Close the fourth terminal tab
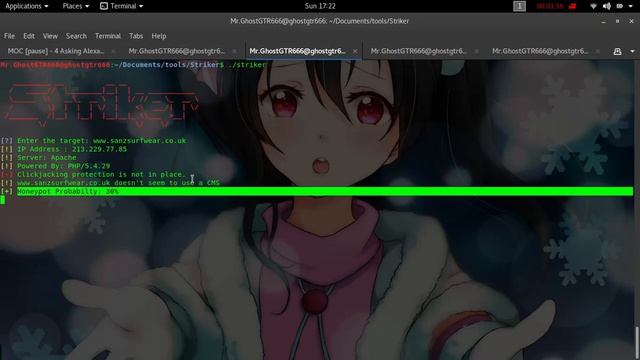The height and width of the screenshot is (360, 640). click(x=476, y=51)
